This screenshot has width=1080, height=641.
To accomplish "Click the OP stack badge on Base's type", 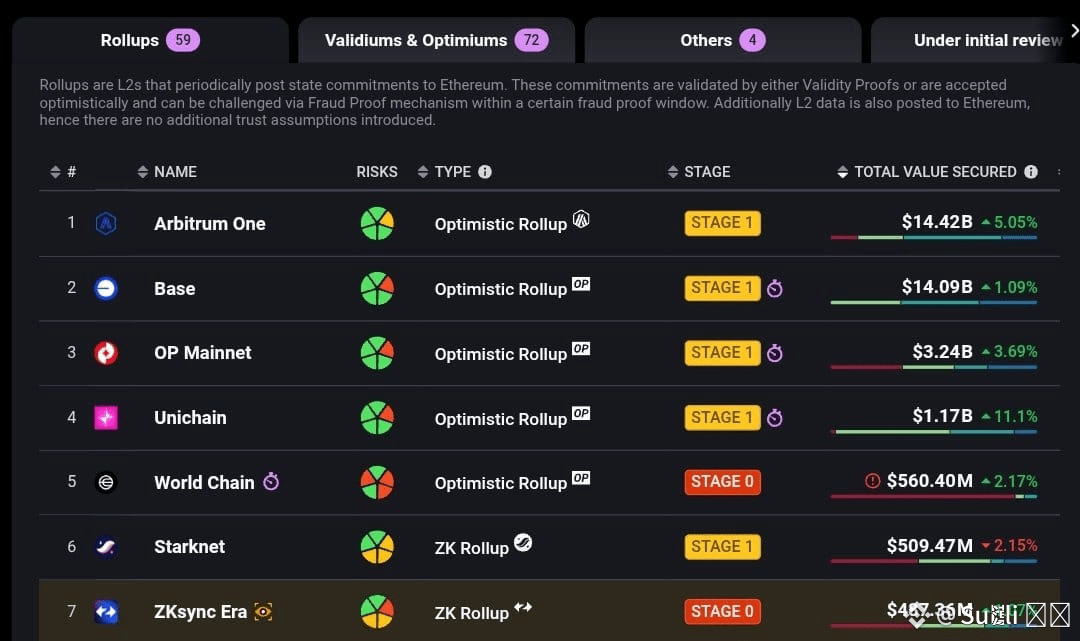I will click(x=581, y=284).
